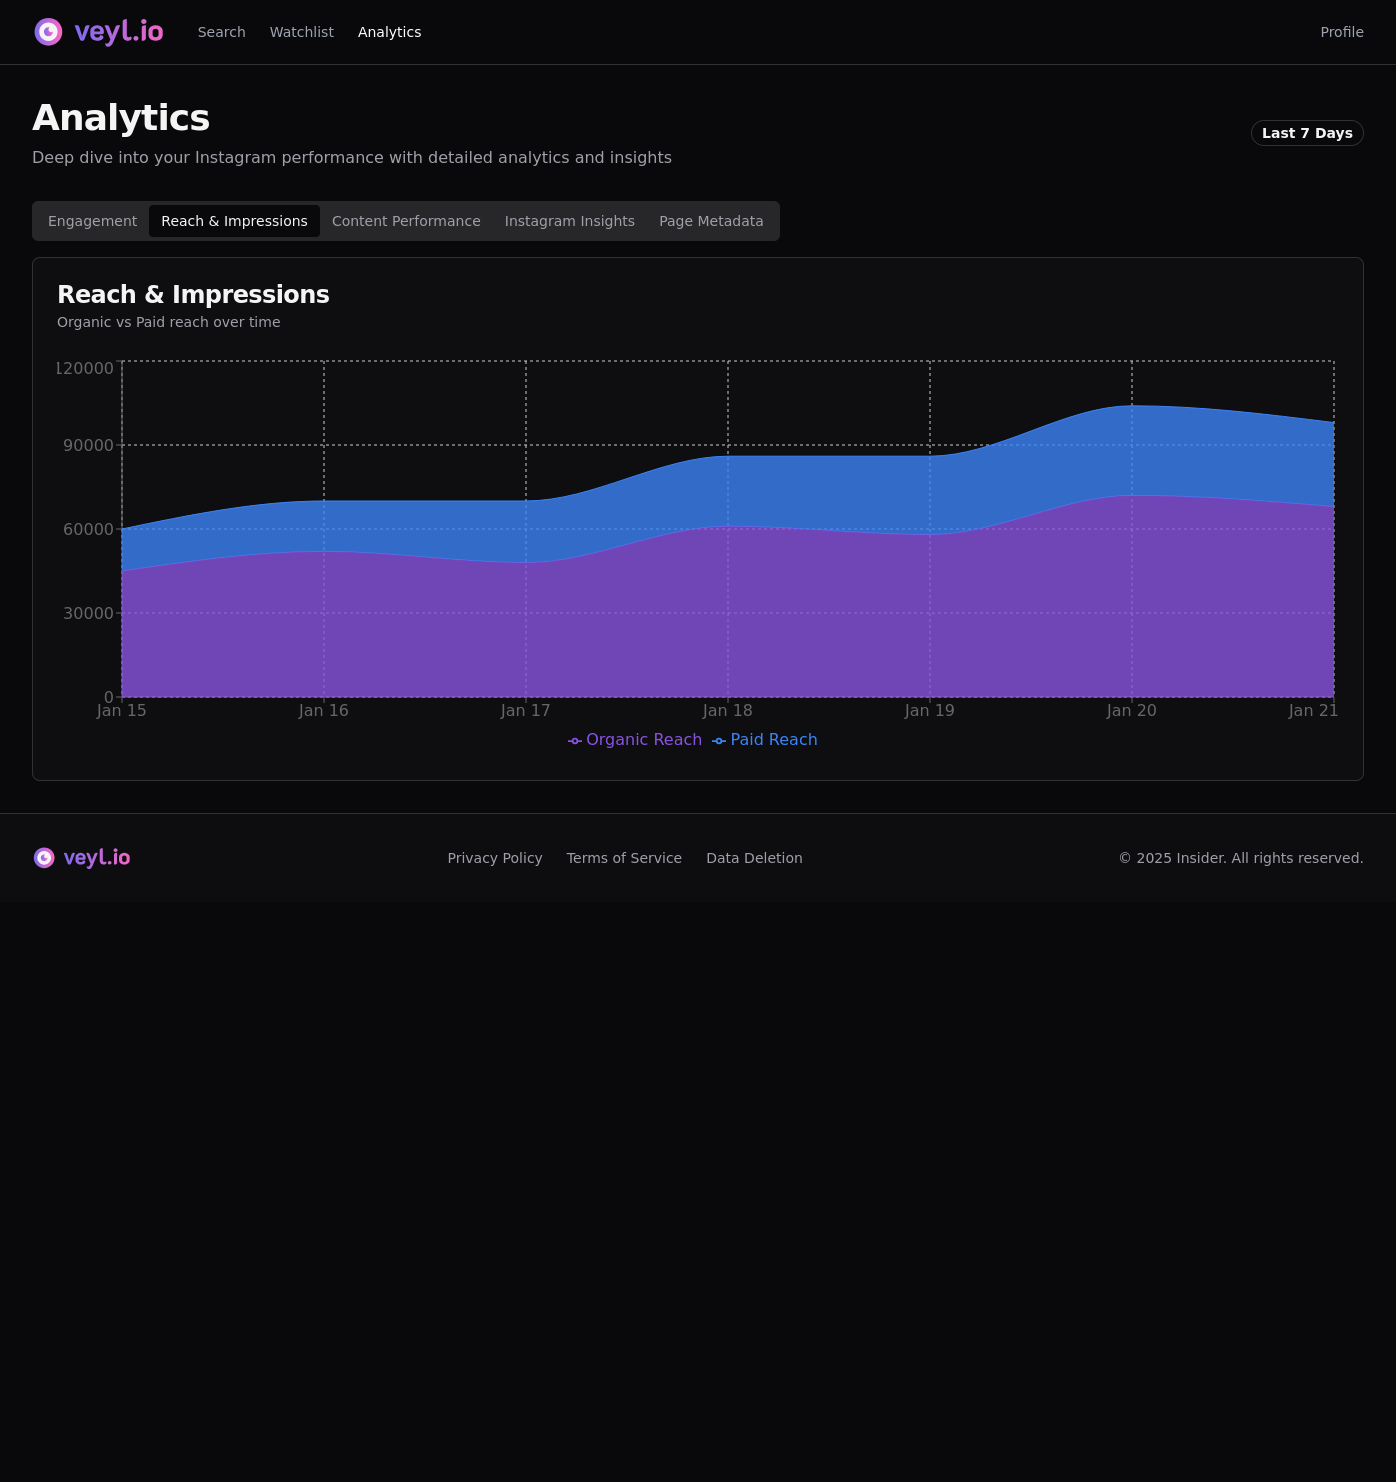The height and width of the screenshot is (1482, 1396).
Task: Open the Content Performance tab
Action: pyautogui.click(x=406, y=221)
